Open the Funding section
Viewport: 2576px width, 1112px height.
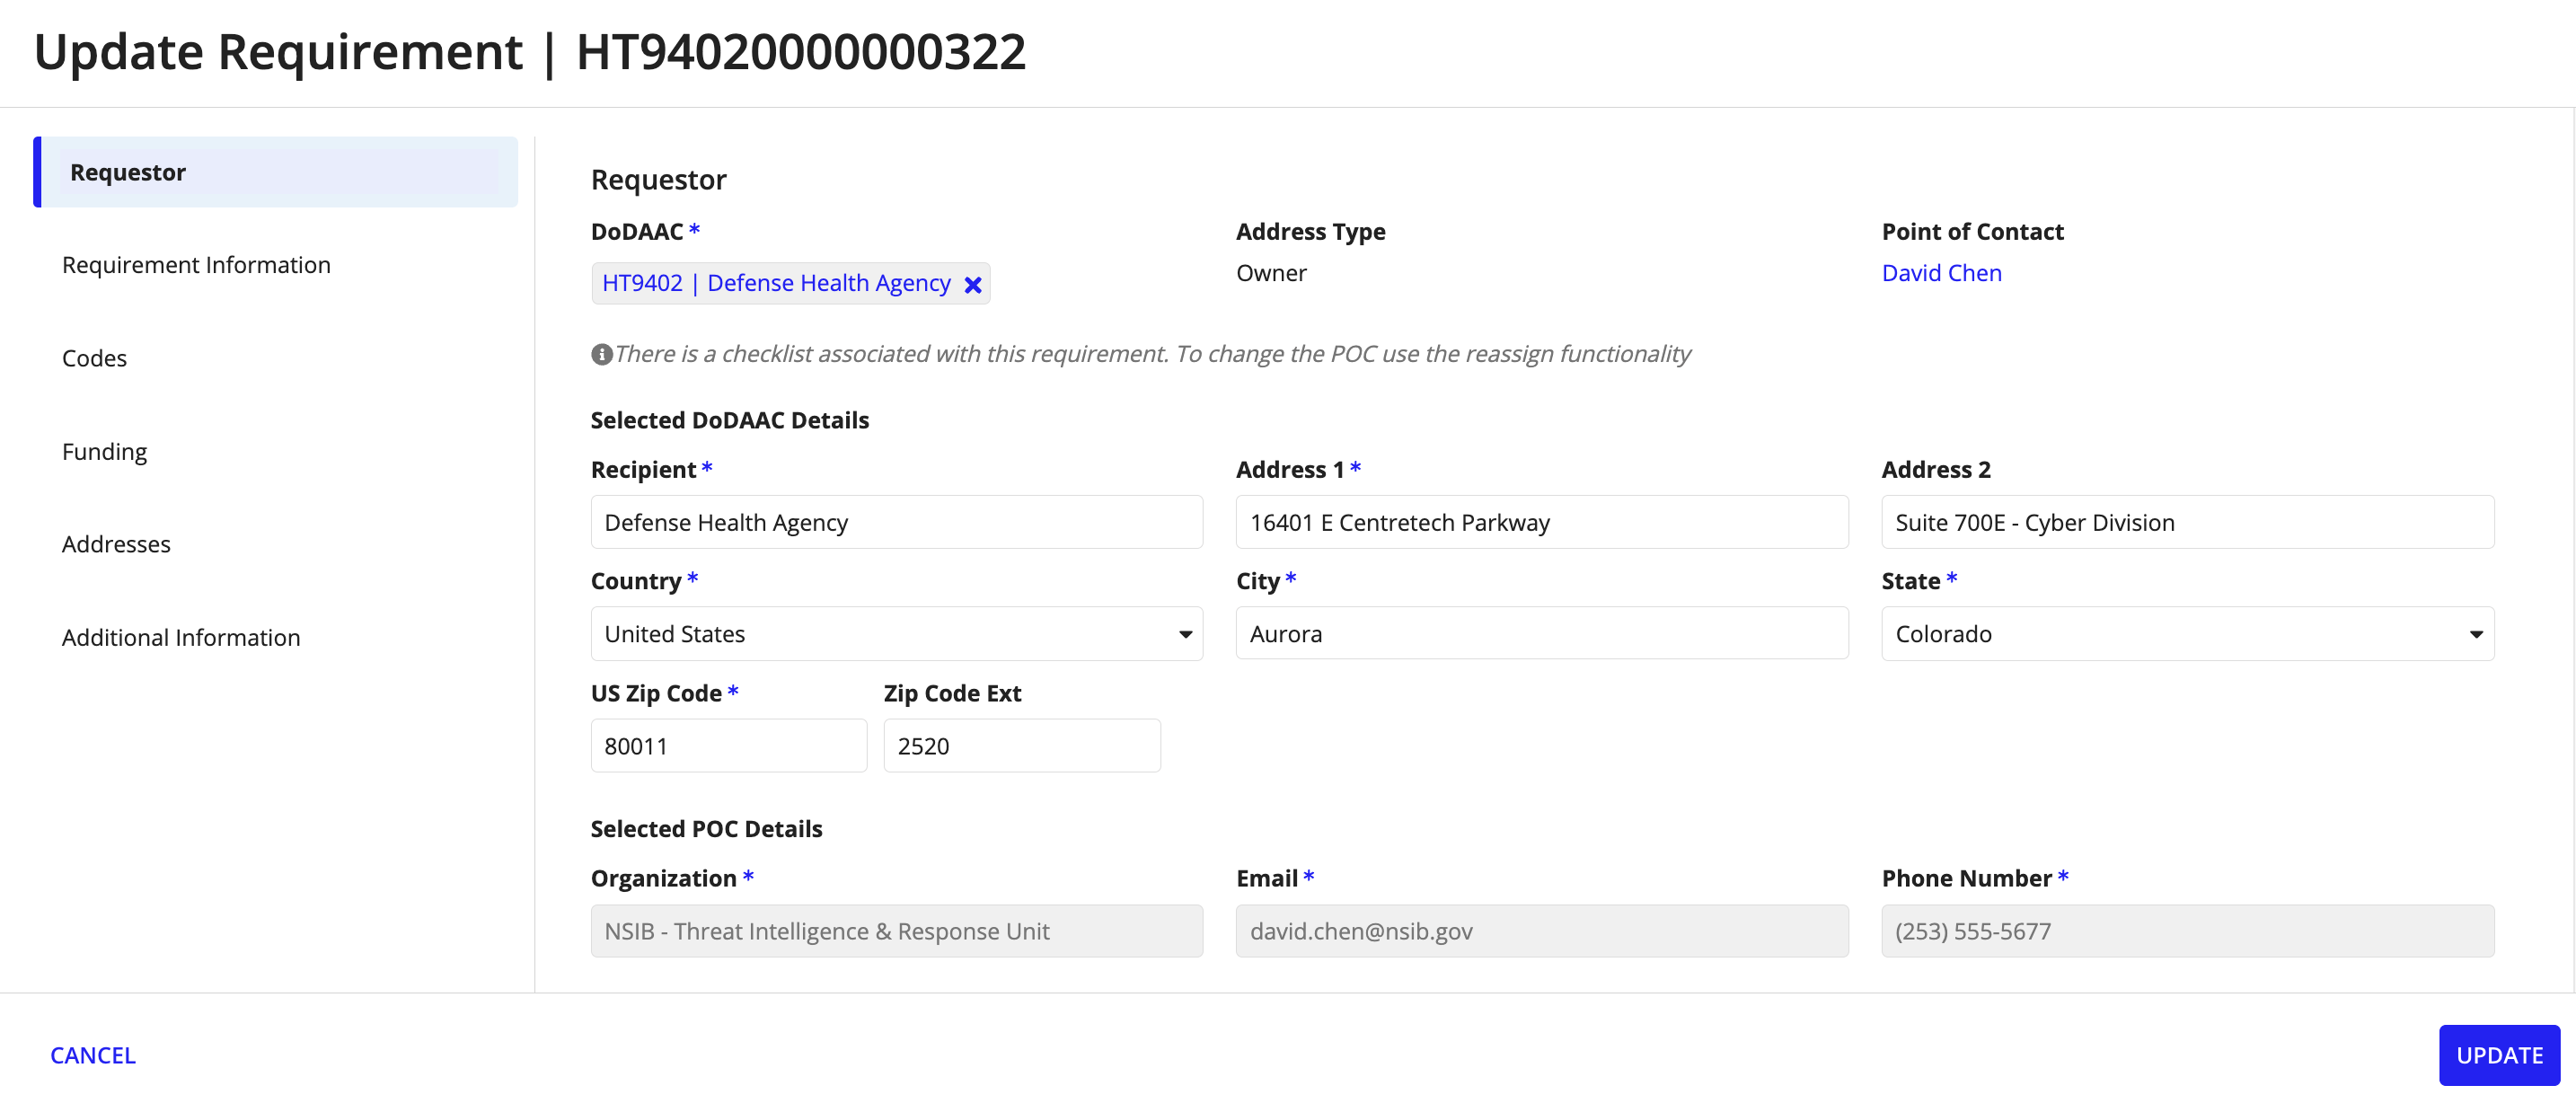[104, 451]
